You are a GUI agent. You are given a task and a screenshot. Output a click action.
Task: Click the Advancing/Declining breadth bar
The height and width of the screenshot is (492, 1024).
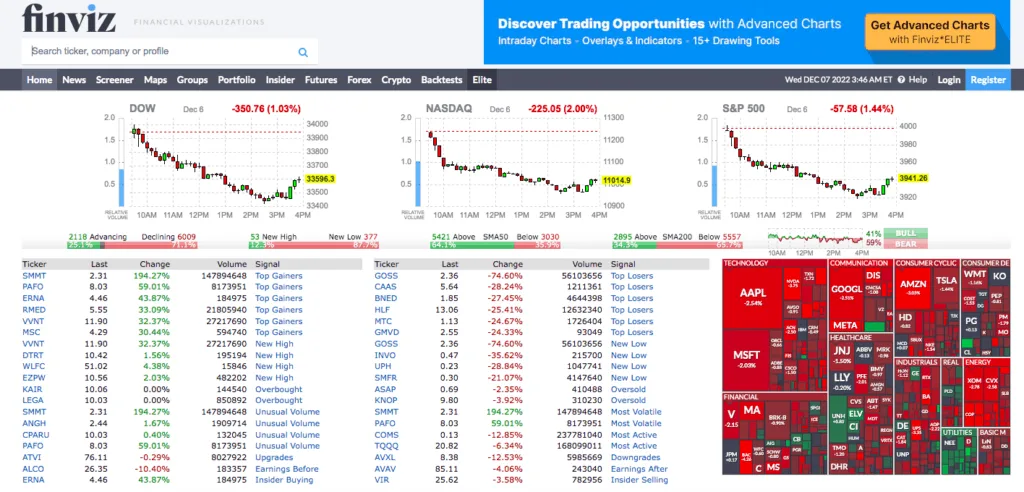click(132, 244)
